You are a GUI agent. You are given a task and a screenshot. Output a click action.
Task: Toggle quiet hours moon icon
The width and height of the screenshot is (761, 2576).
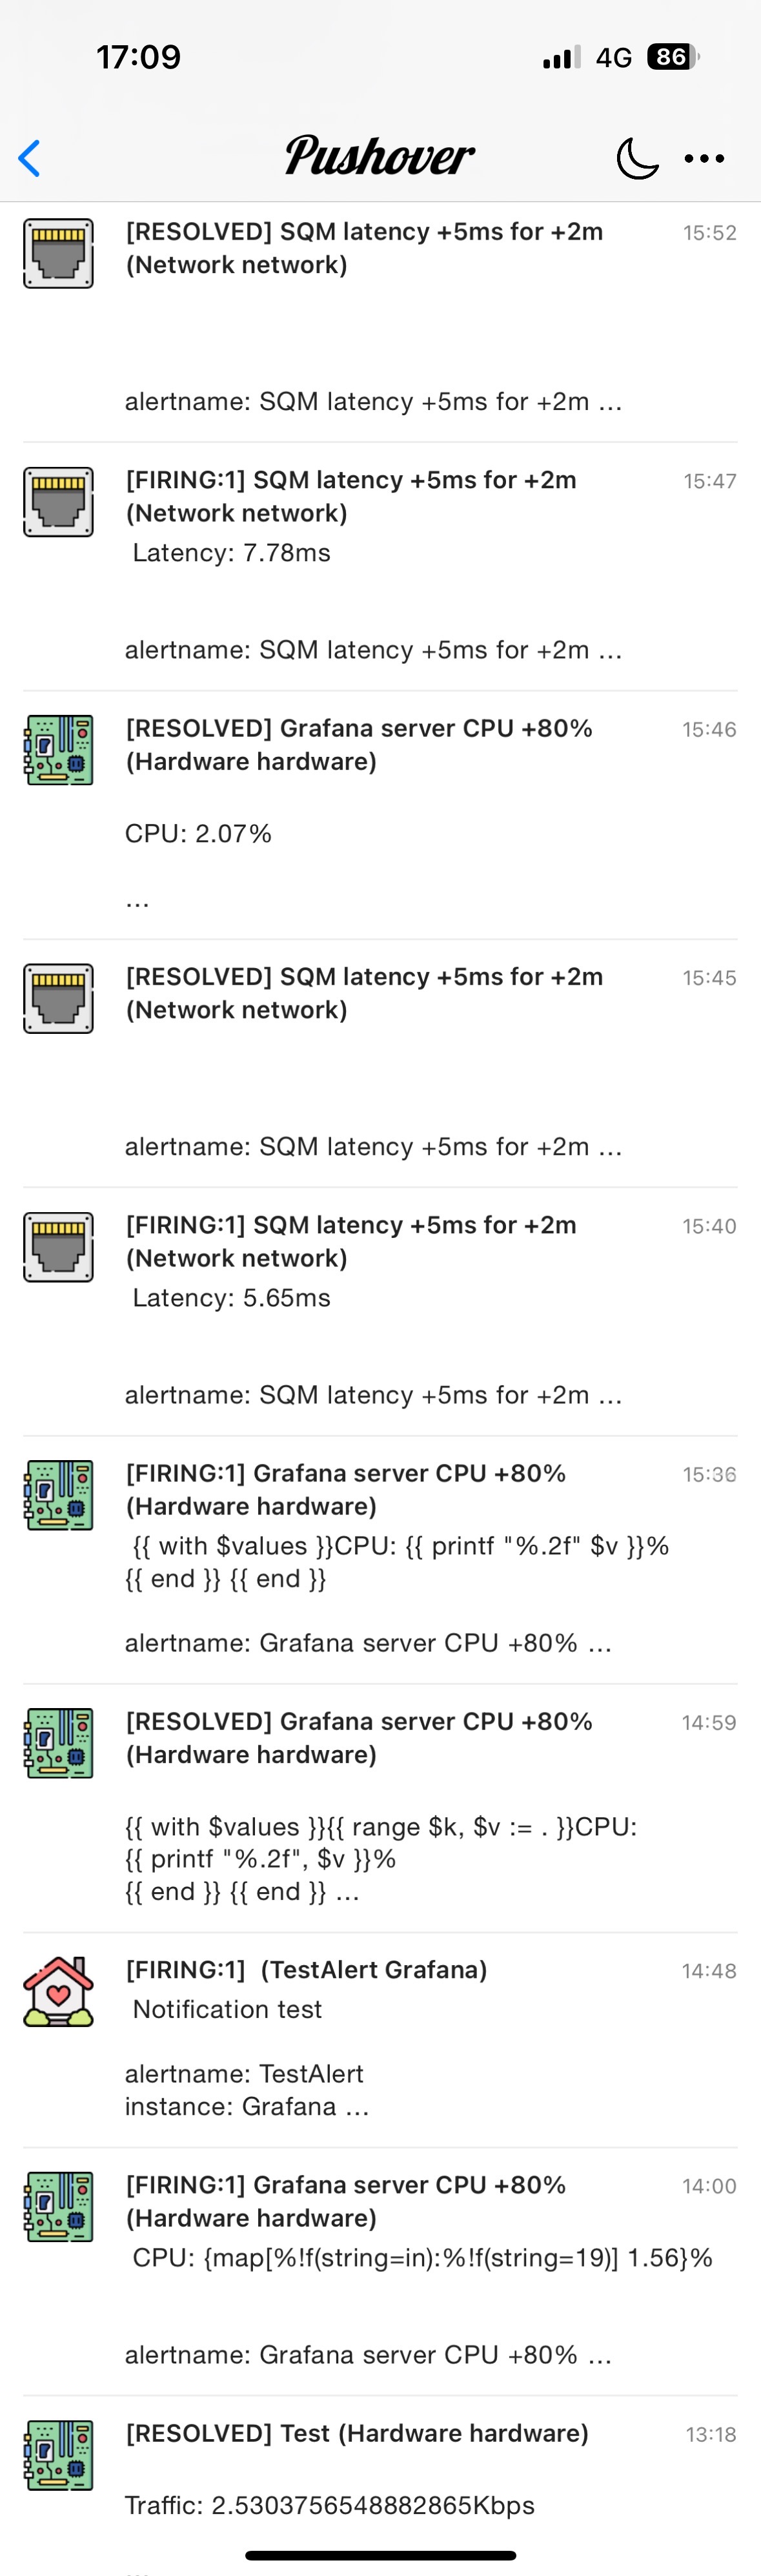[637, 158]
